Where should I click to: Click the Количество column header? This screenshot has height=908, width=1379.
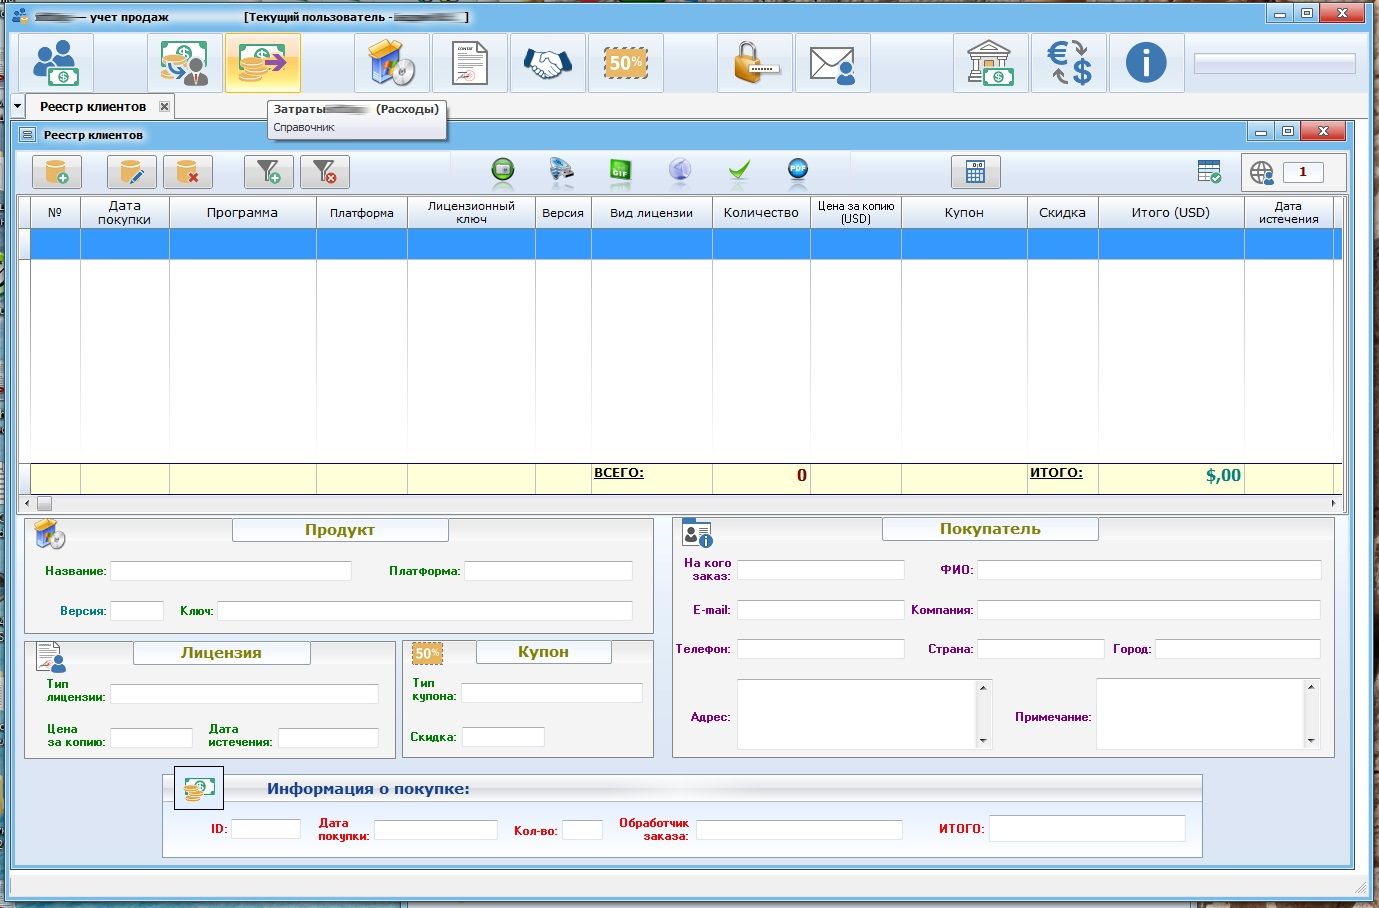[x=761, y=212]
